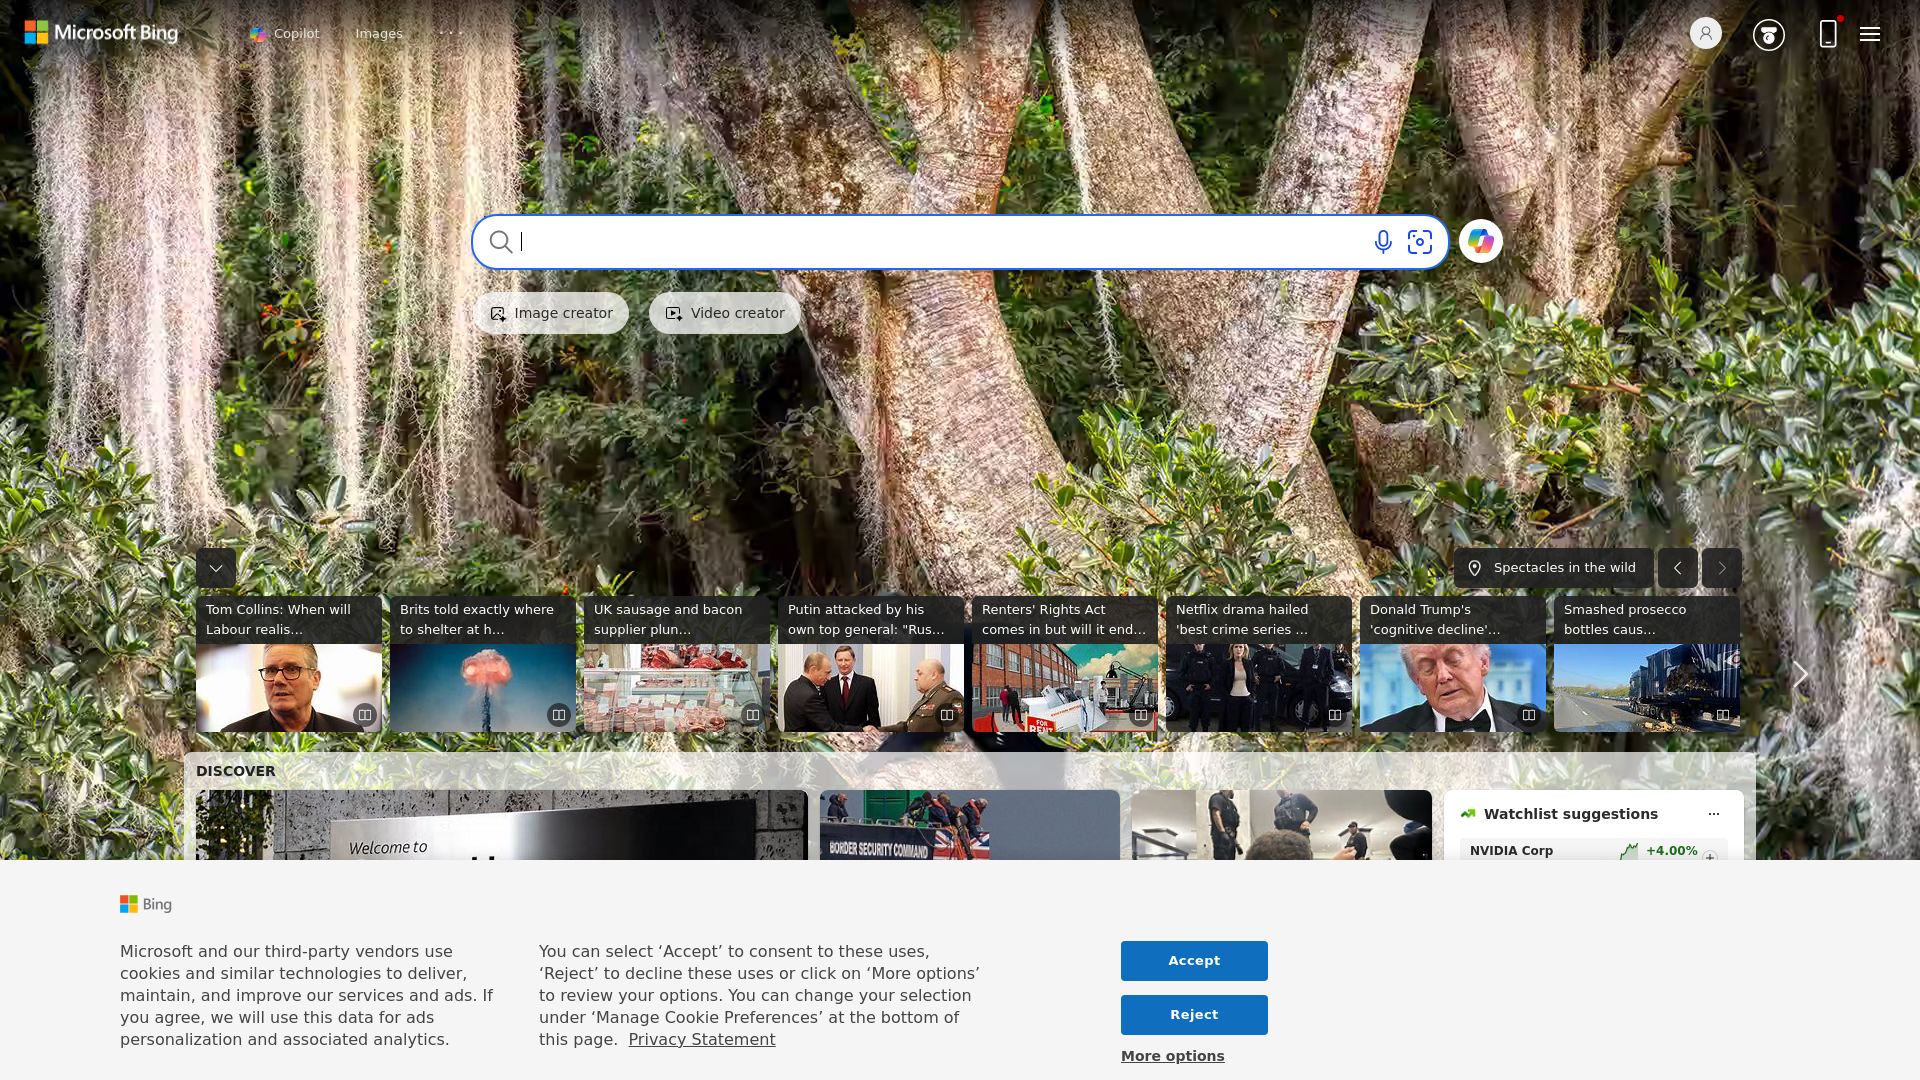
Task: Click inside the search input field
Action: pos(900,241)
